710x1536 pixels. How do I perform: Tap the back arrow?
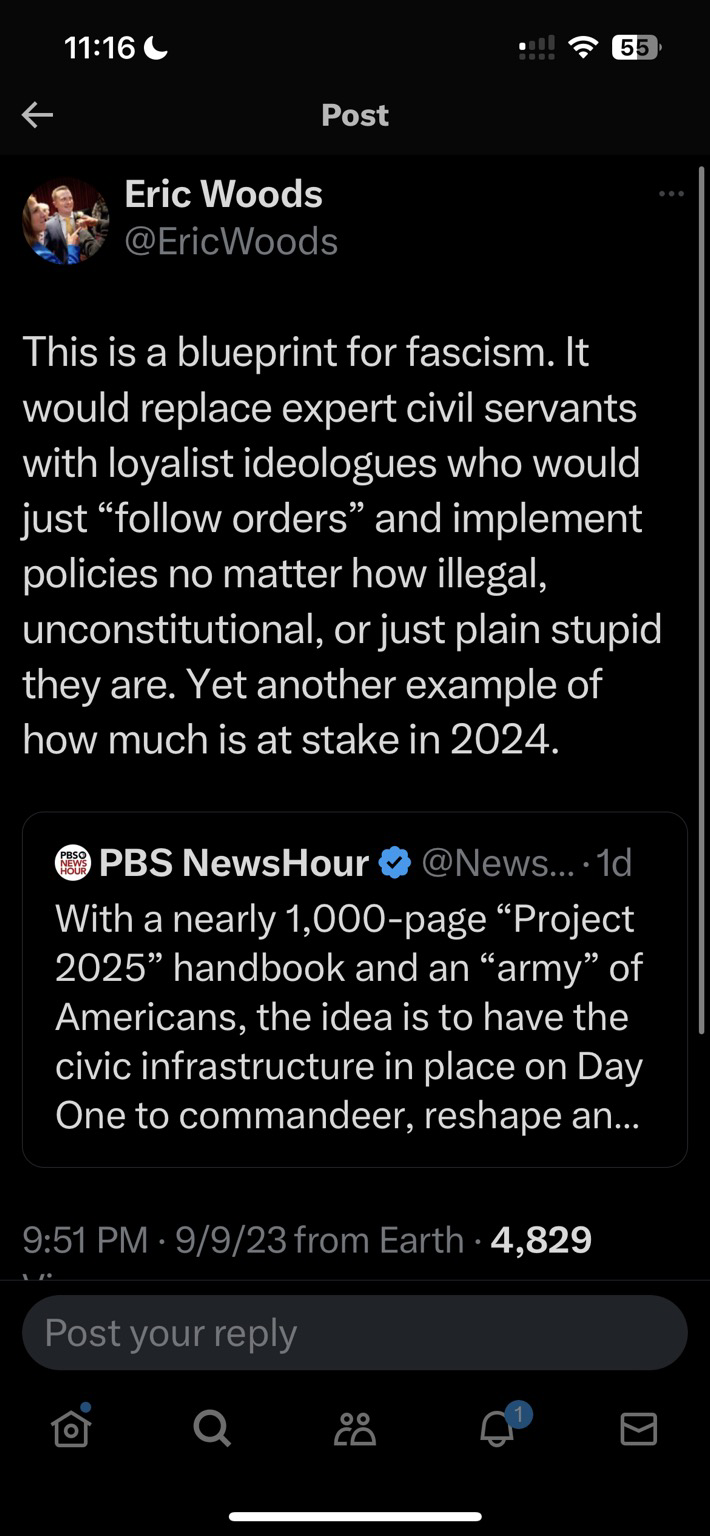coord(37,116)
